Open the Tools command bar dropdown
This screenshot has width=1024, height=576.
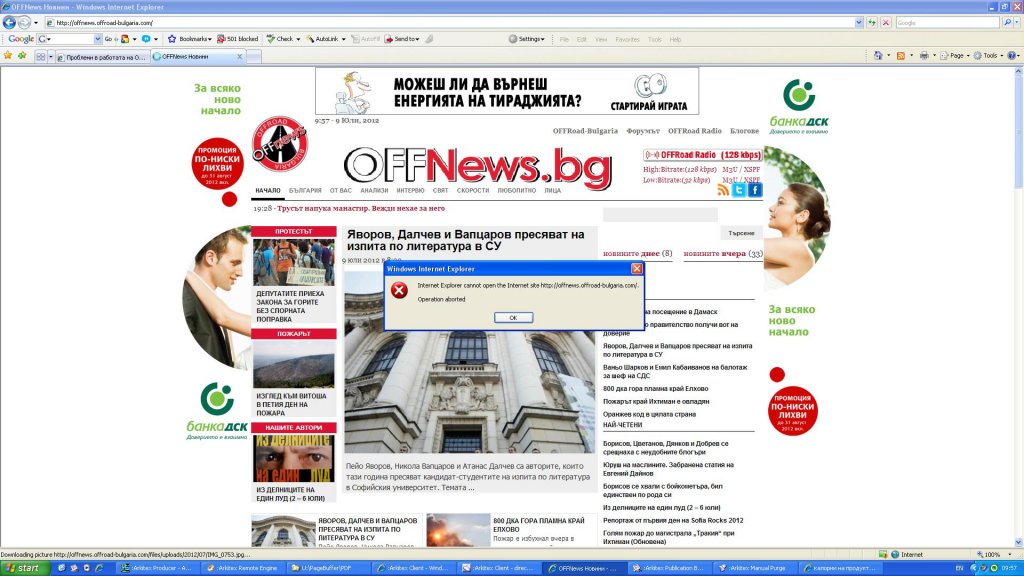tap(988, 56)
